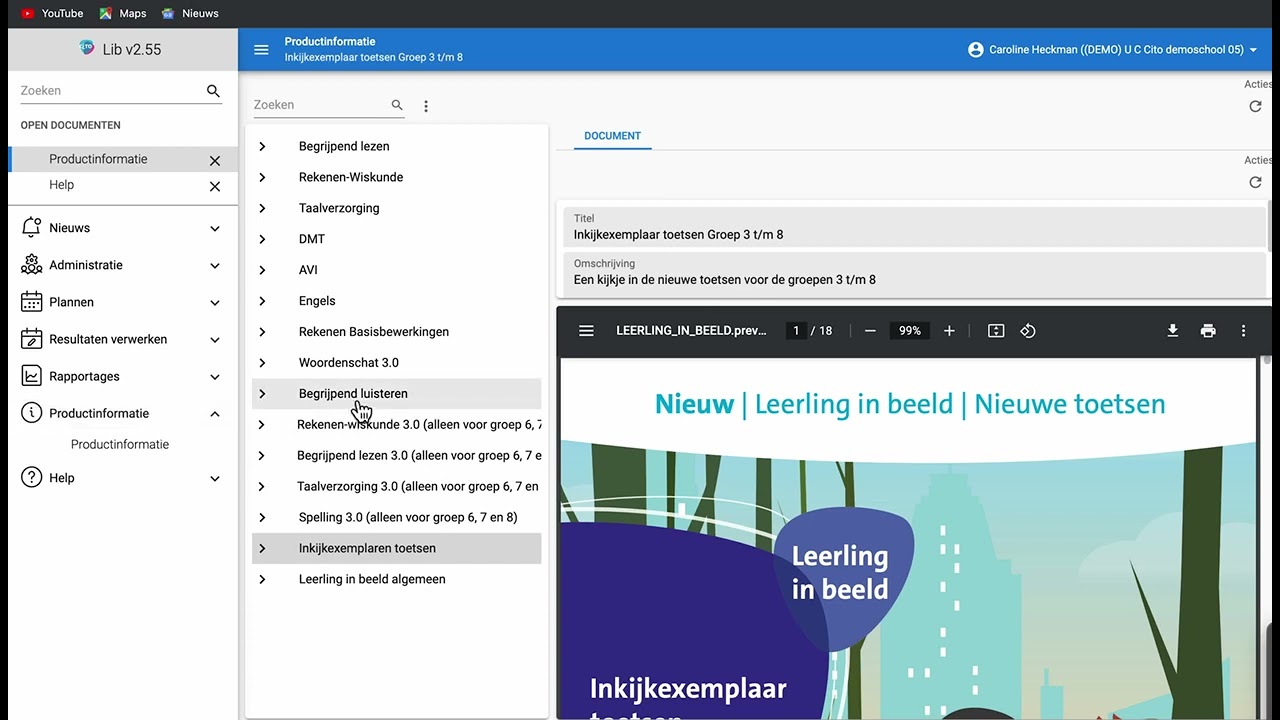The width and height of the screenshot is (1280, 720).
Task: Click the Titel field value
Action: pyautogui.click(x=678, y=235)
